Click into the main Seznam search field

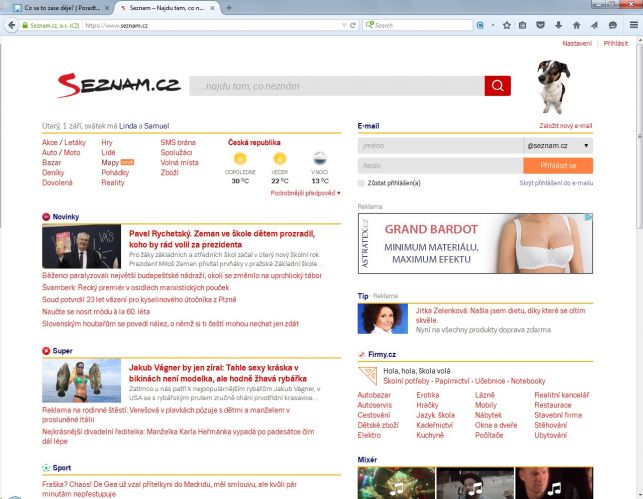337,86
